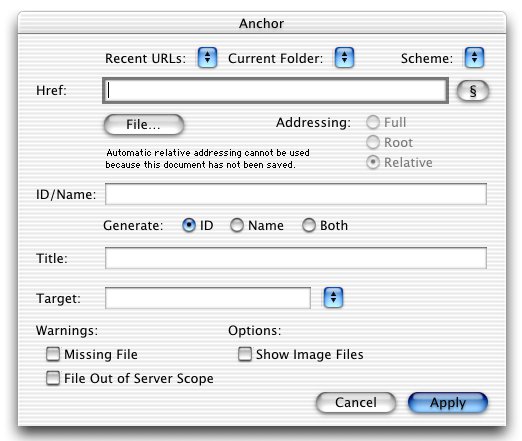Click the Apply button
The image size is (522, 441).
[448, 403]
